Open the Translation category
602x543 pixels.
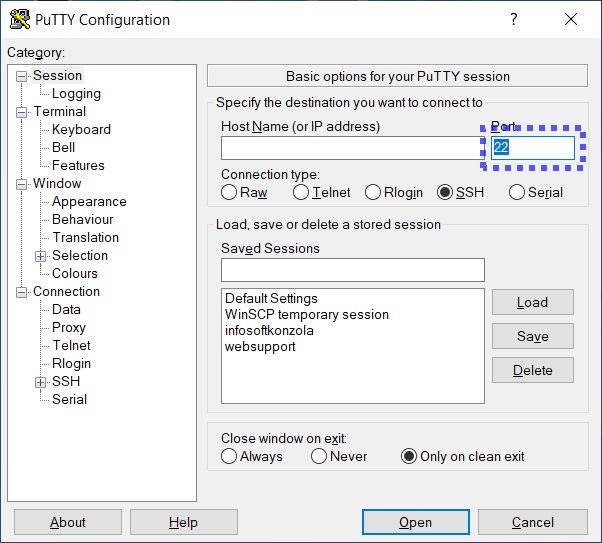(86, 237)
